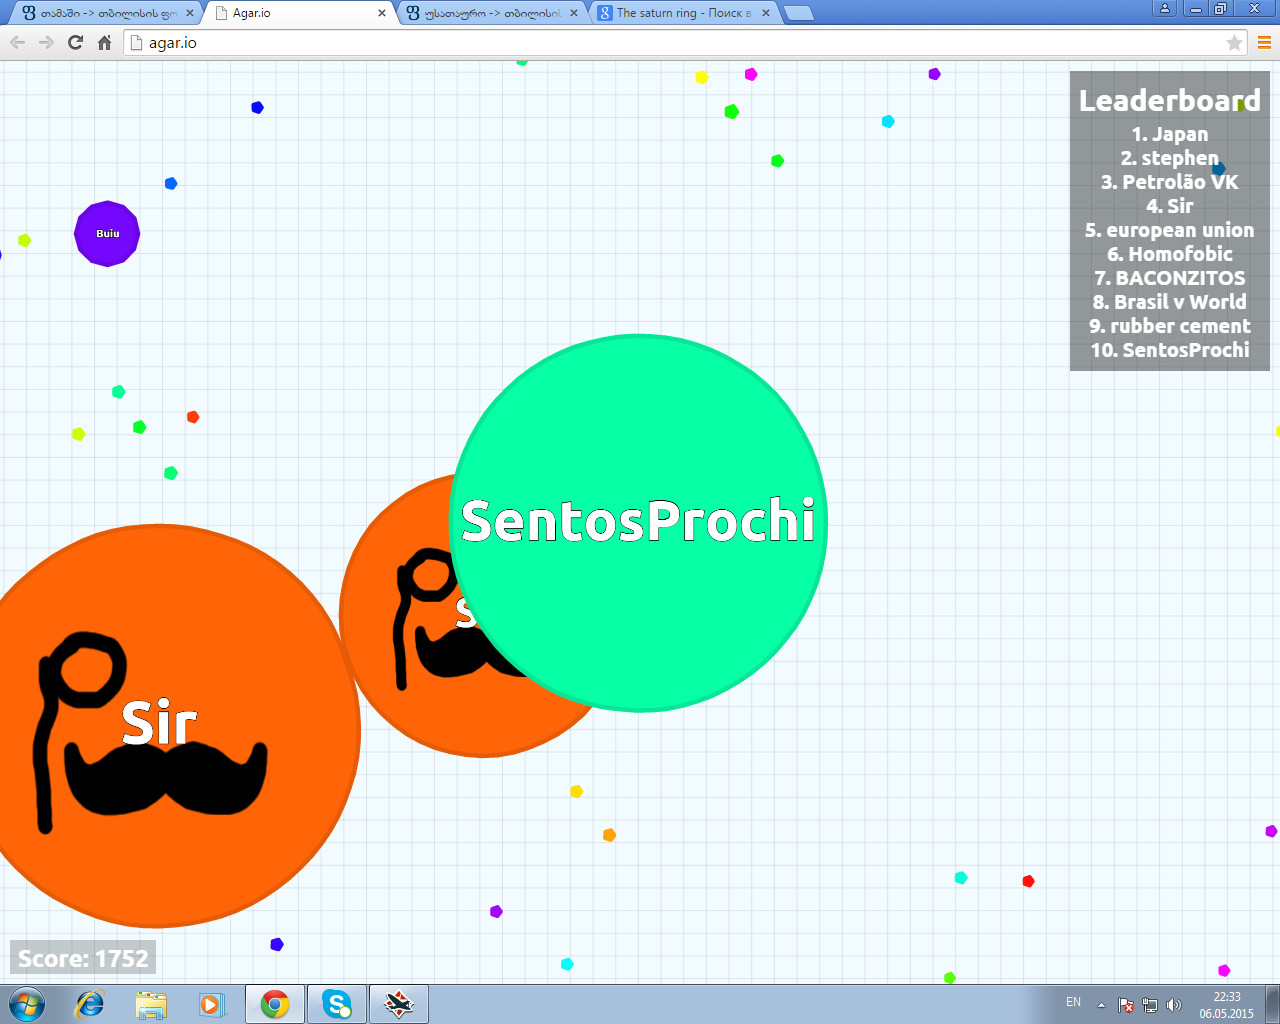The image size is (1280, 1024).
Task: Close the Agar.io tab
Action: [382, 13]
